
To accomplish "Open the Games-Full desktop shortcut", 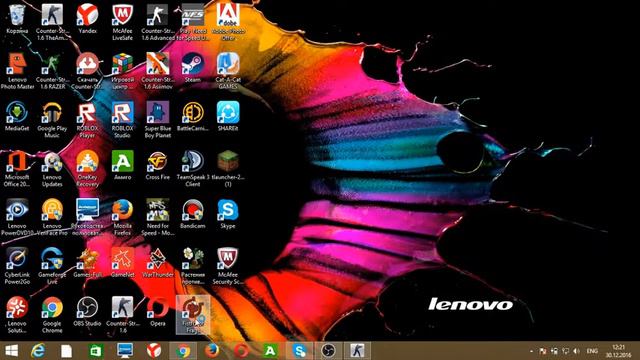I will point(87,263).
